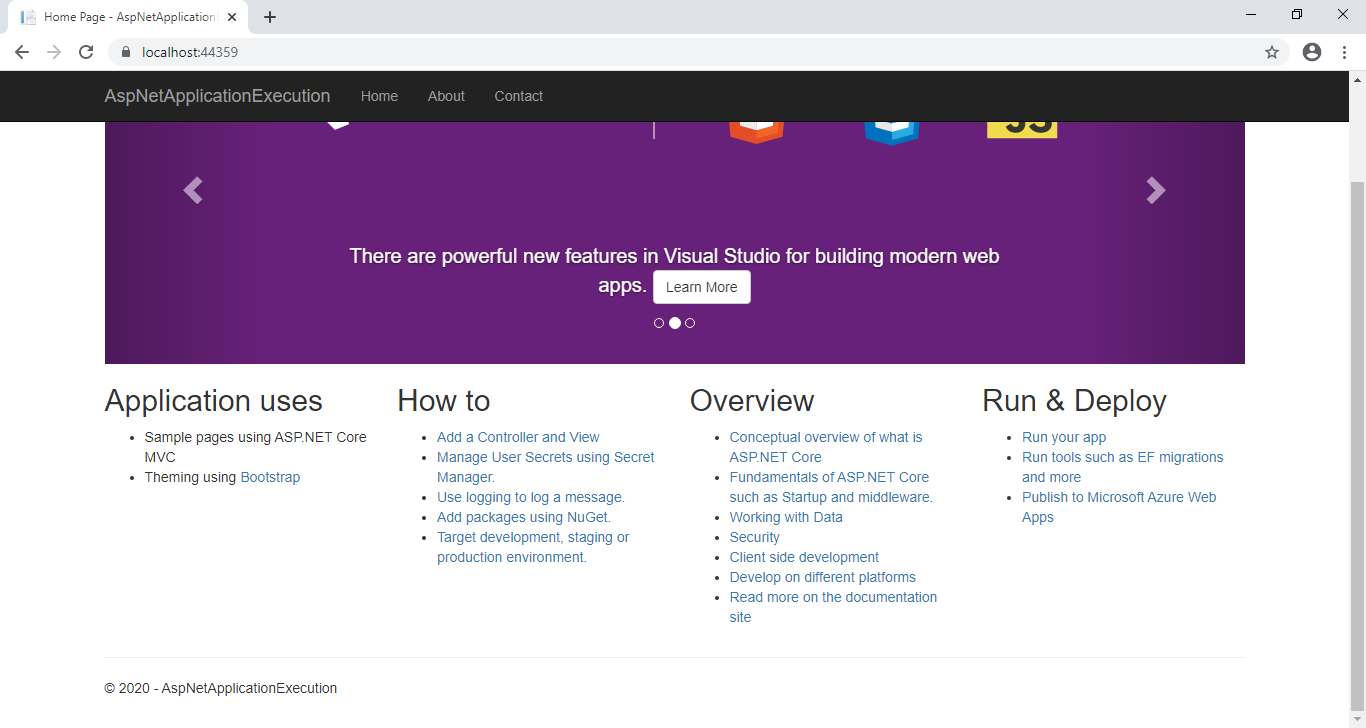
Task: Reload the page using the refresh icon
Action: [x=86, y=51]
